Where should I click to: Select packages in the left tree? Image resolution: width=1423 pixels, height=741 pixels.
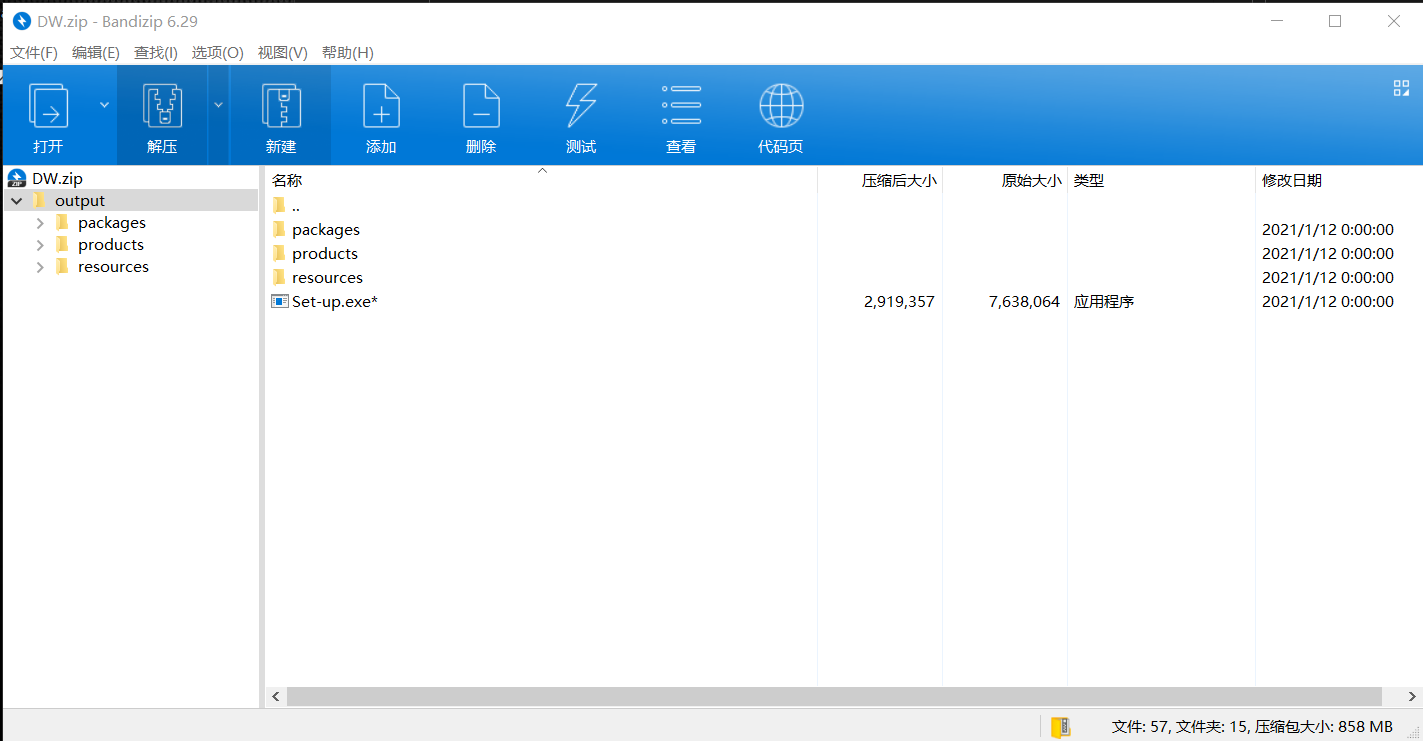coord(112,223)
